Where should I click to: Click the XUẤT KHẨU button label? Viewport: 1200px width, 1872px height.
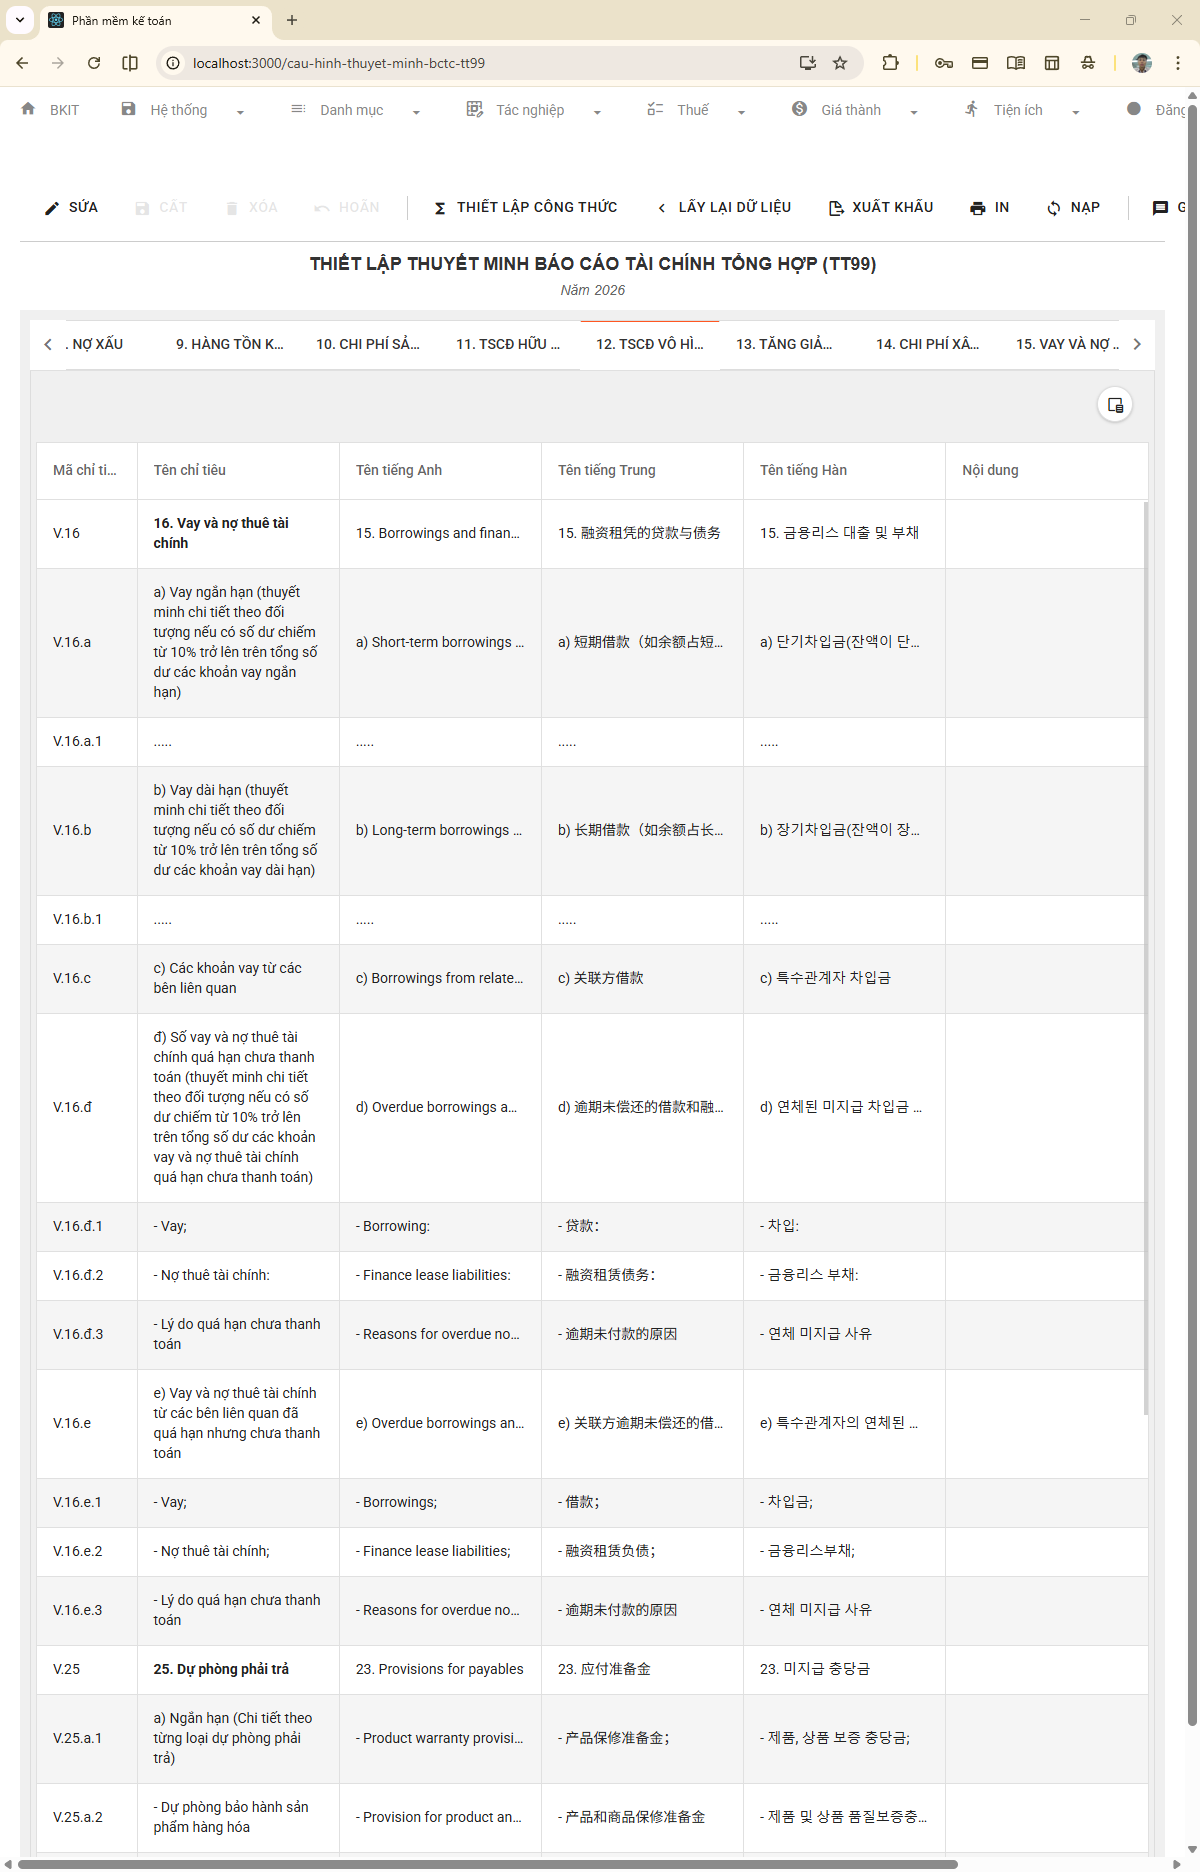893,207
